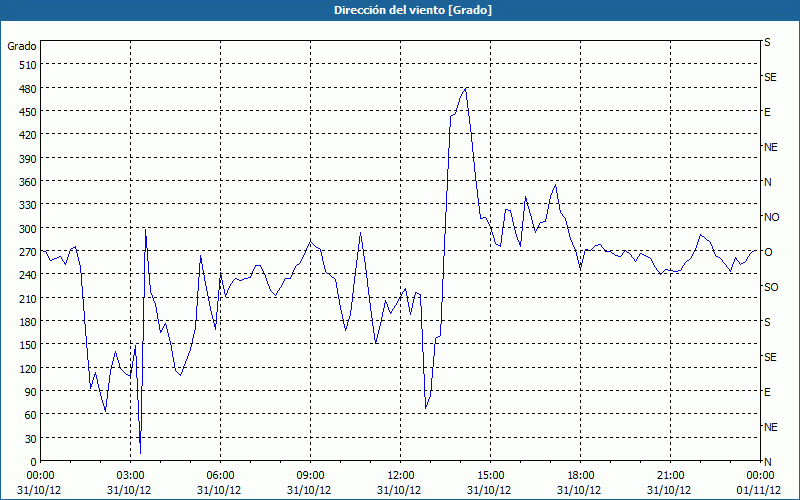The width and height of the screenshot is (800, 500).
Task: Click the 'NO' compass label on right axis
Action: click(771, 217)
